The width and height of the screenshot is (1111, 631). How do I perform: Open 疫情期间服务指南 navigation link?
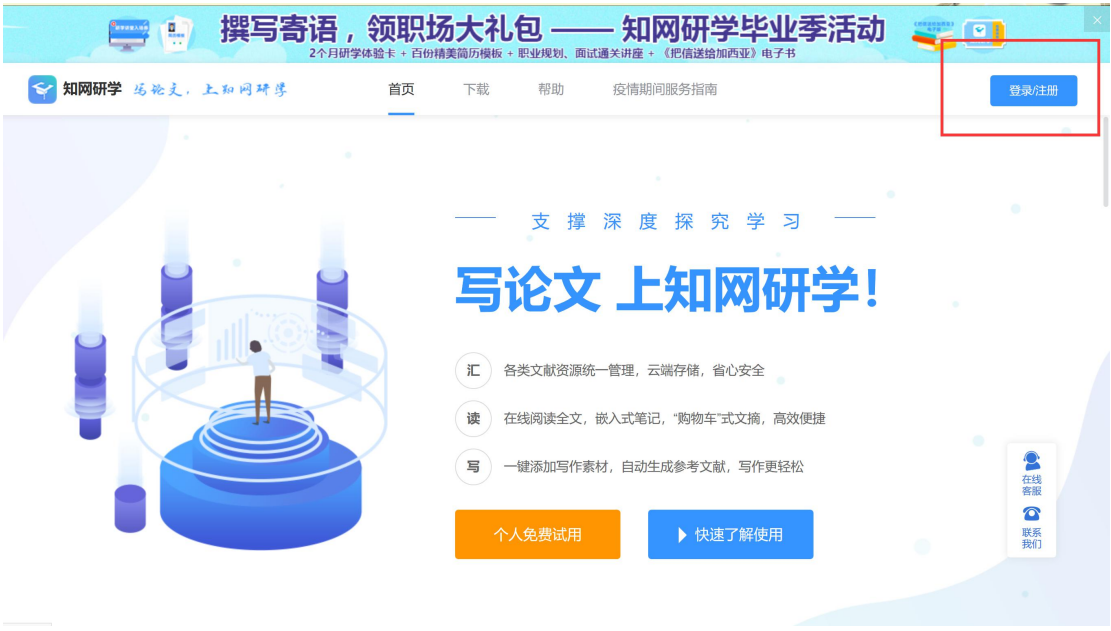(665, 89)
